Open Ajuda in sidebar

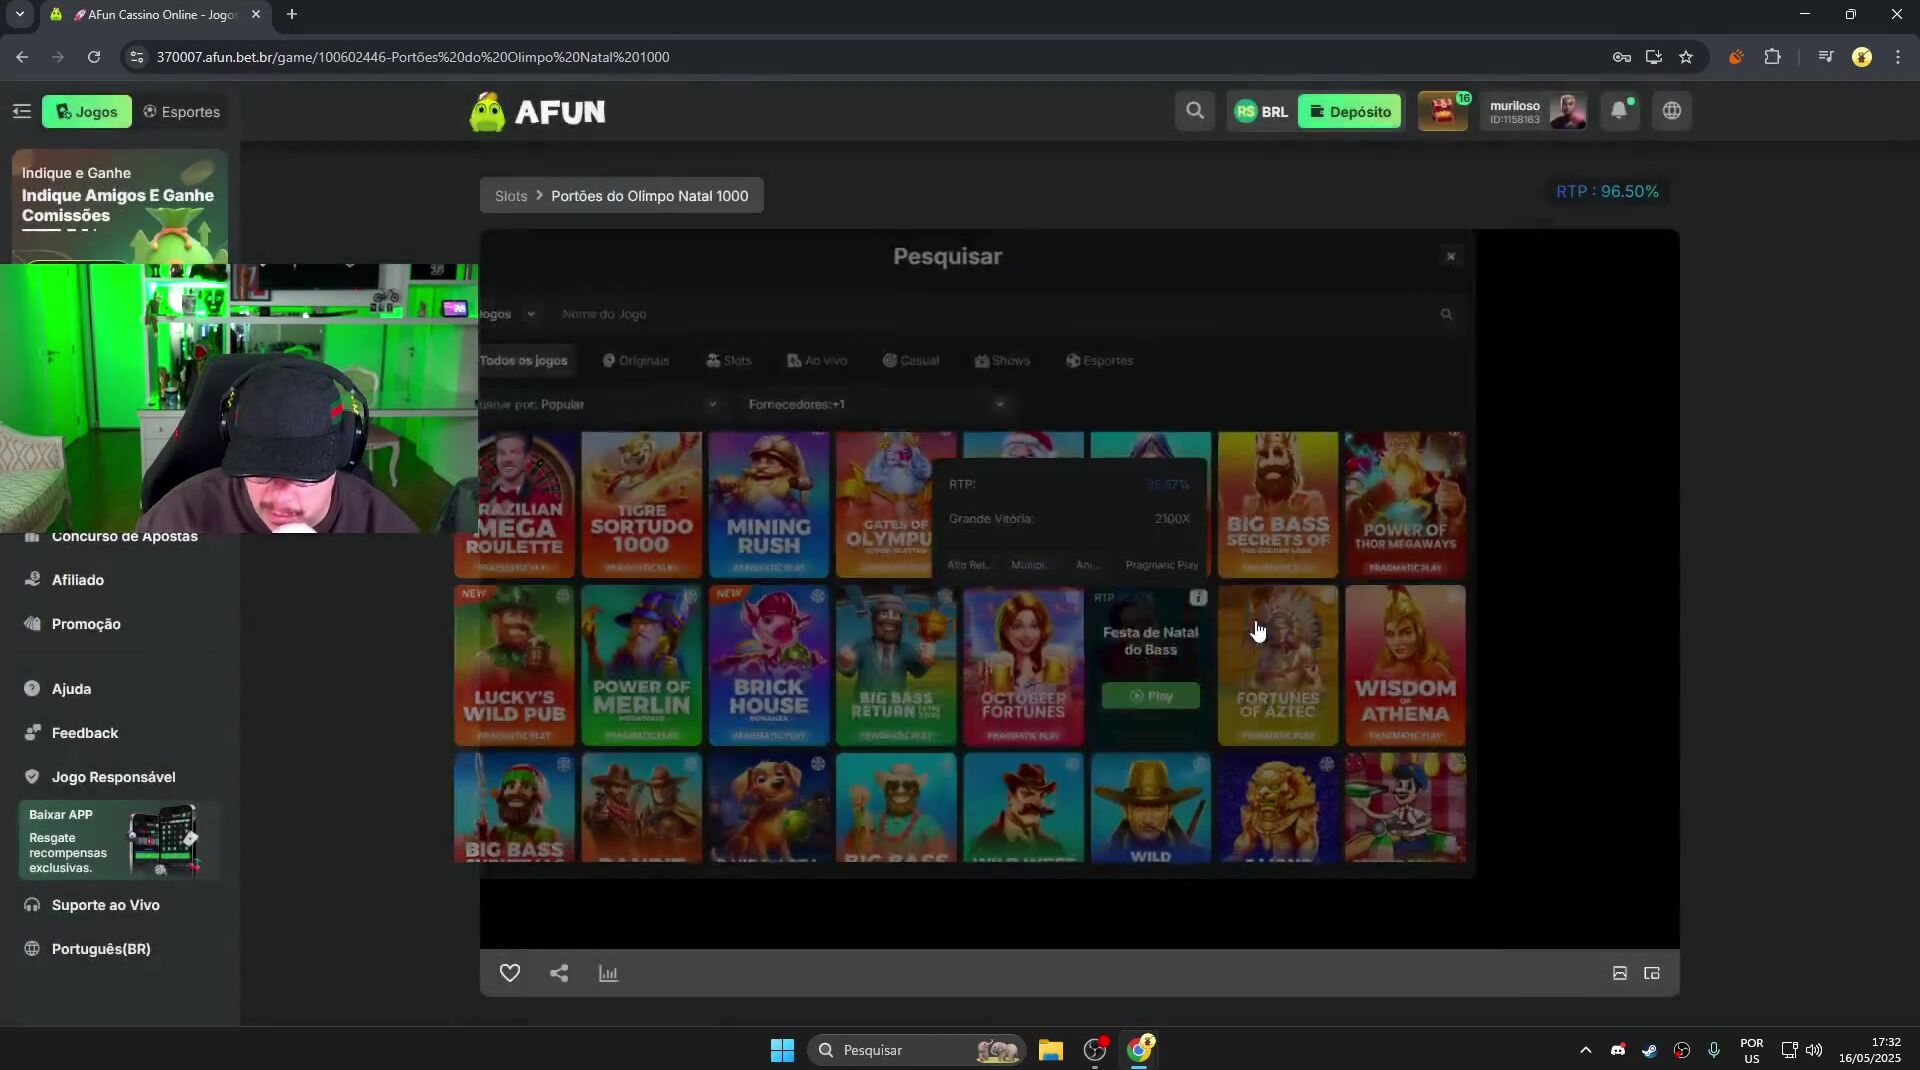71,689
